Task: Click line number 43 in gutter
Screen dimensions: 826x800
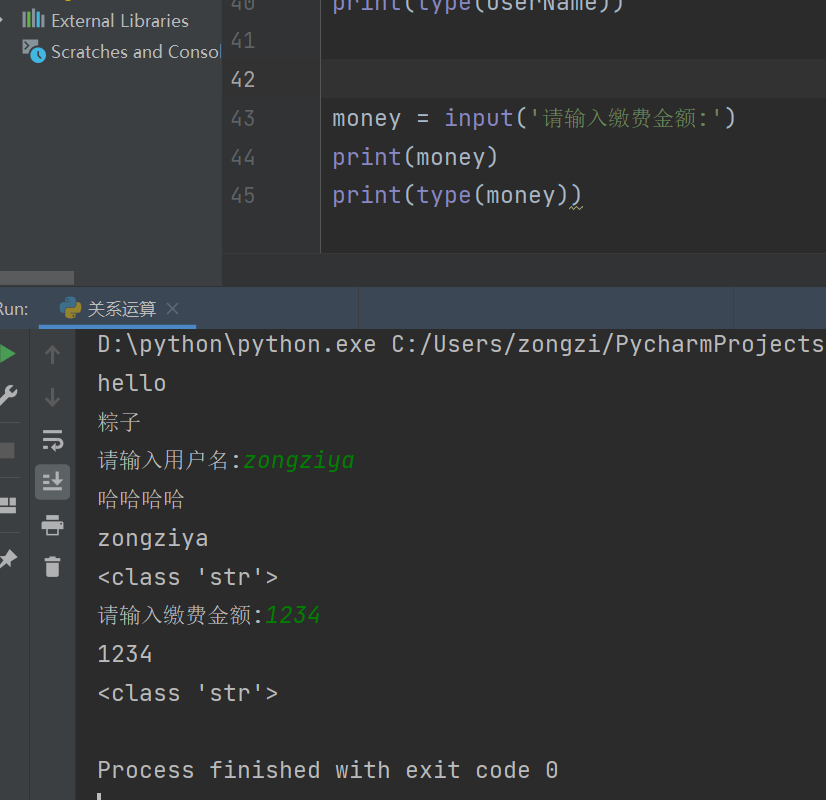Action: click(243, 118)
